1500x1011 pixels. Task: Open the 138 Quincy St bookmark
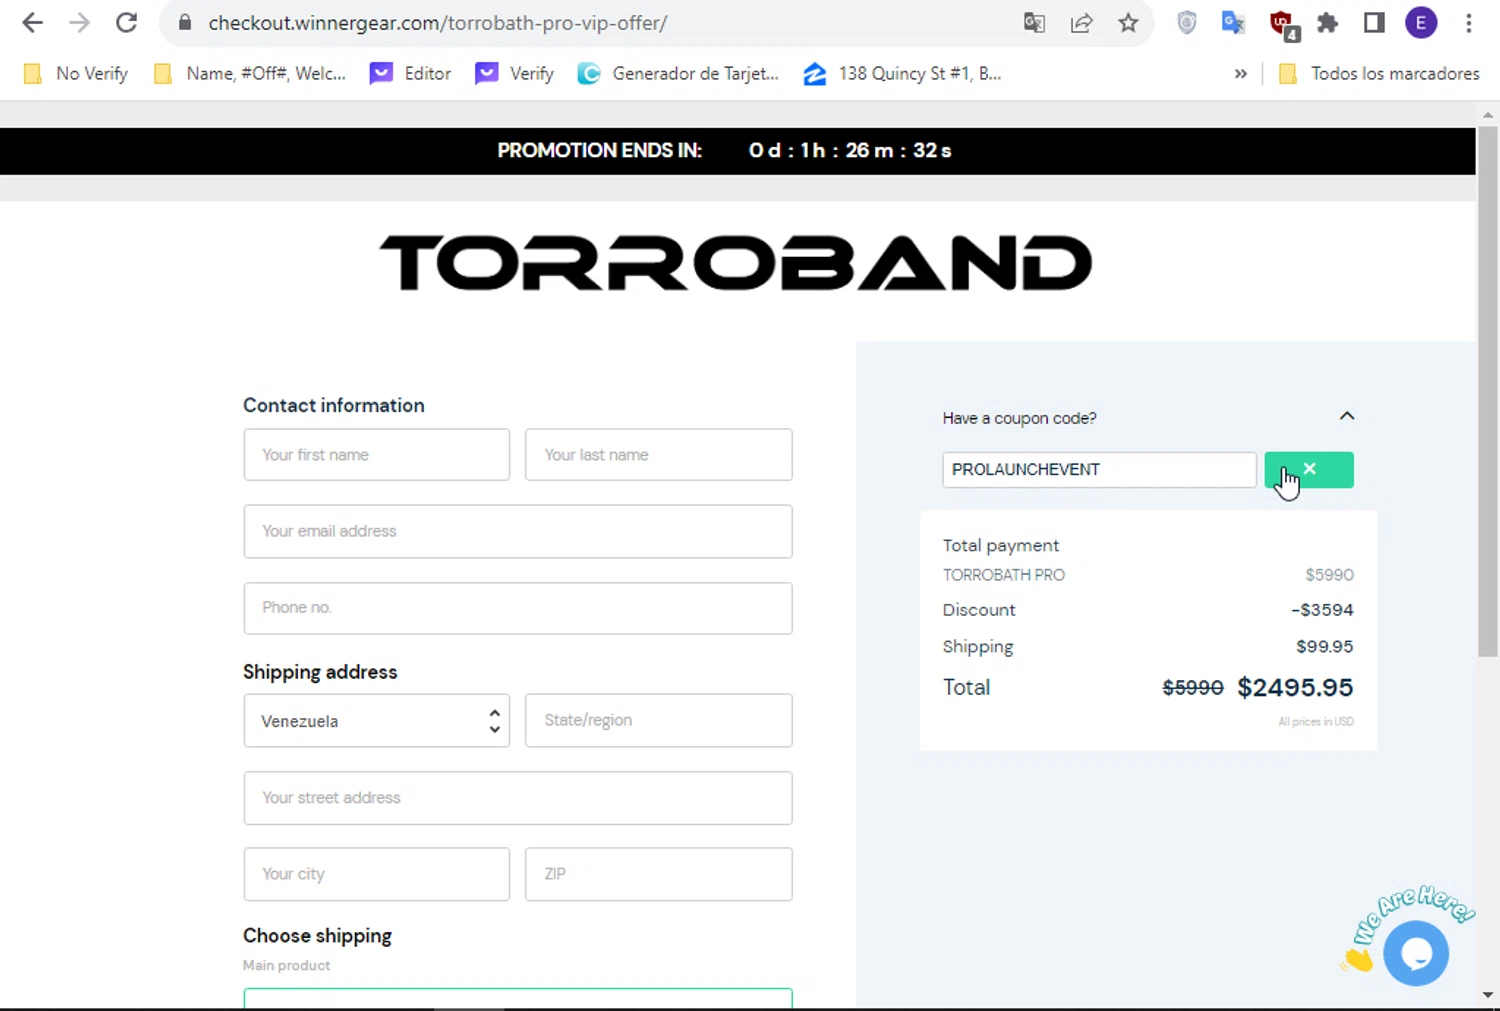click(x=903, y=73)
